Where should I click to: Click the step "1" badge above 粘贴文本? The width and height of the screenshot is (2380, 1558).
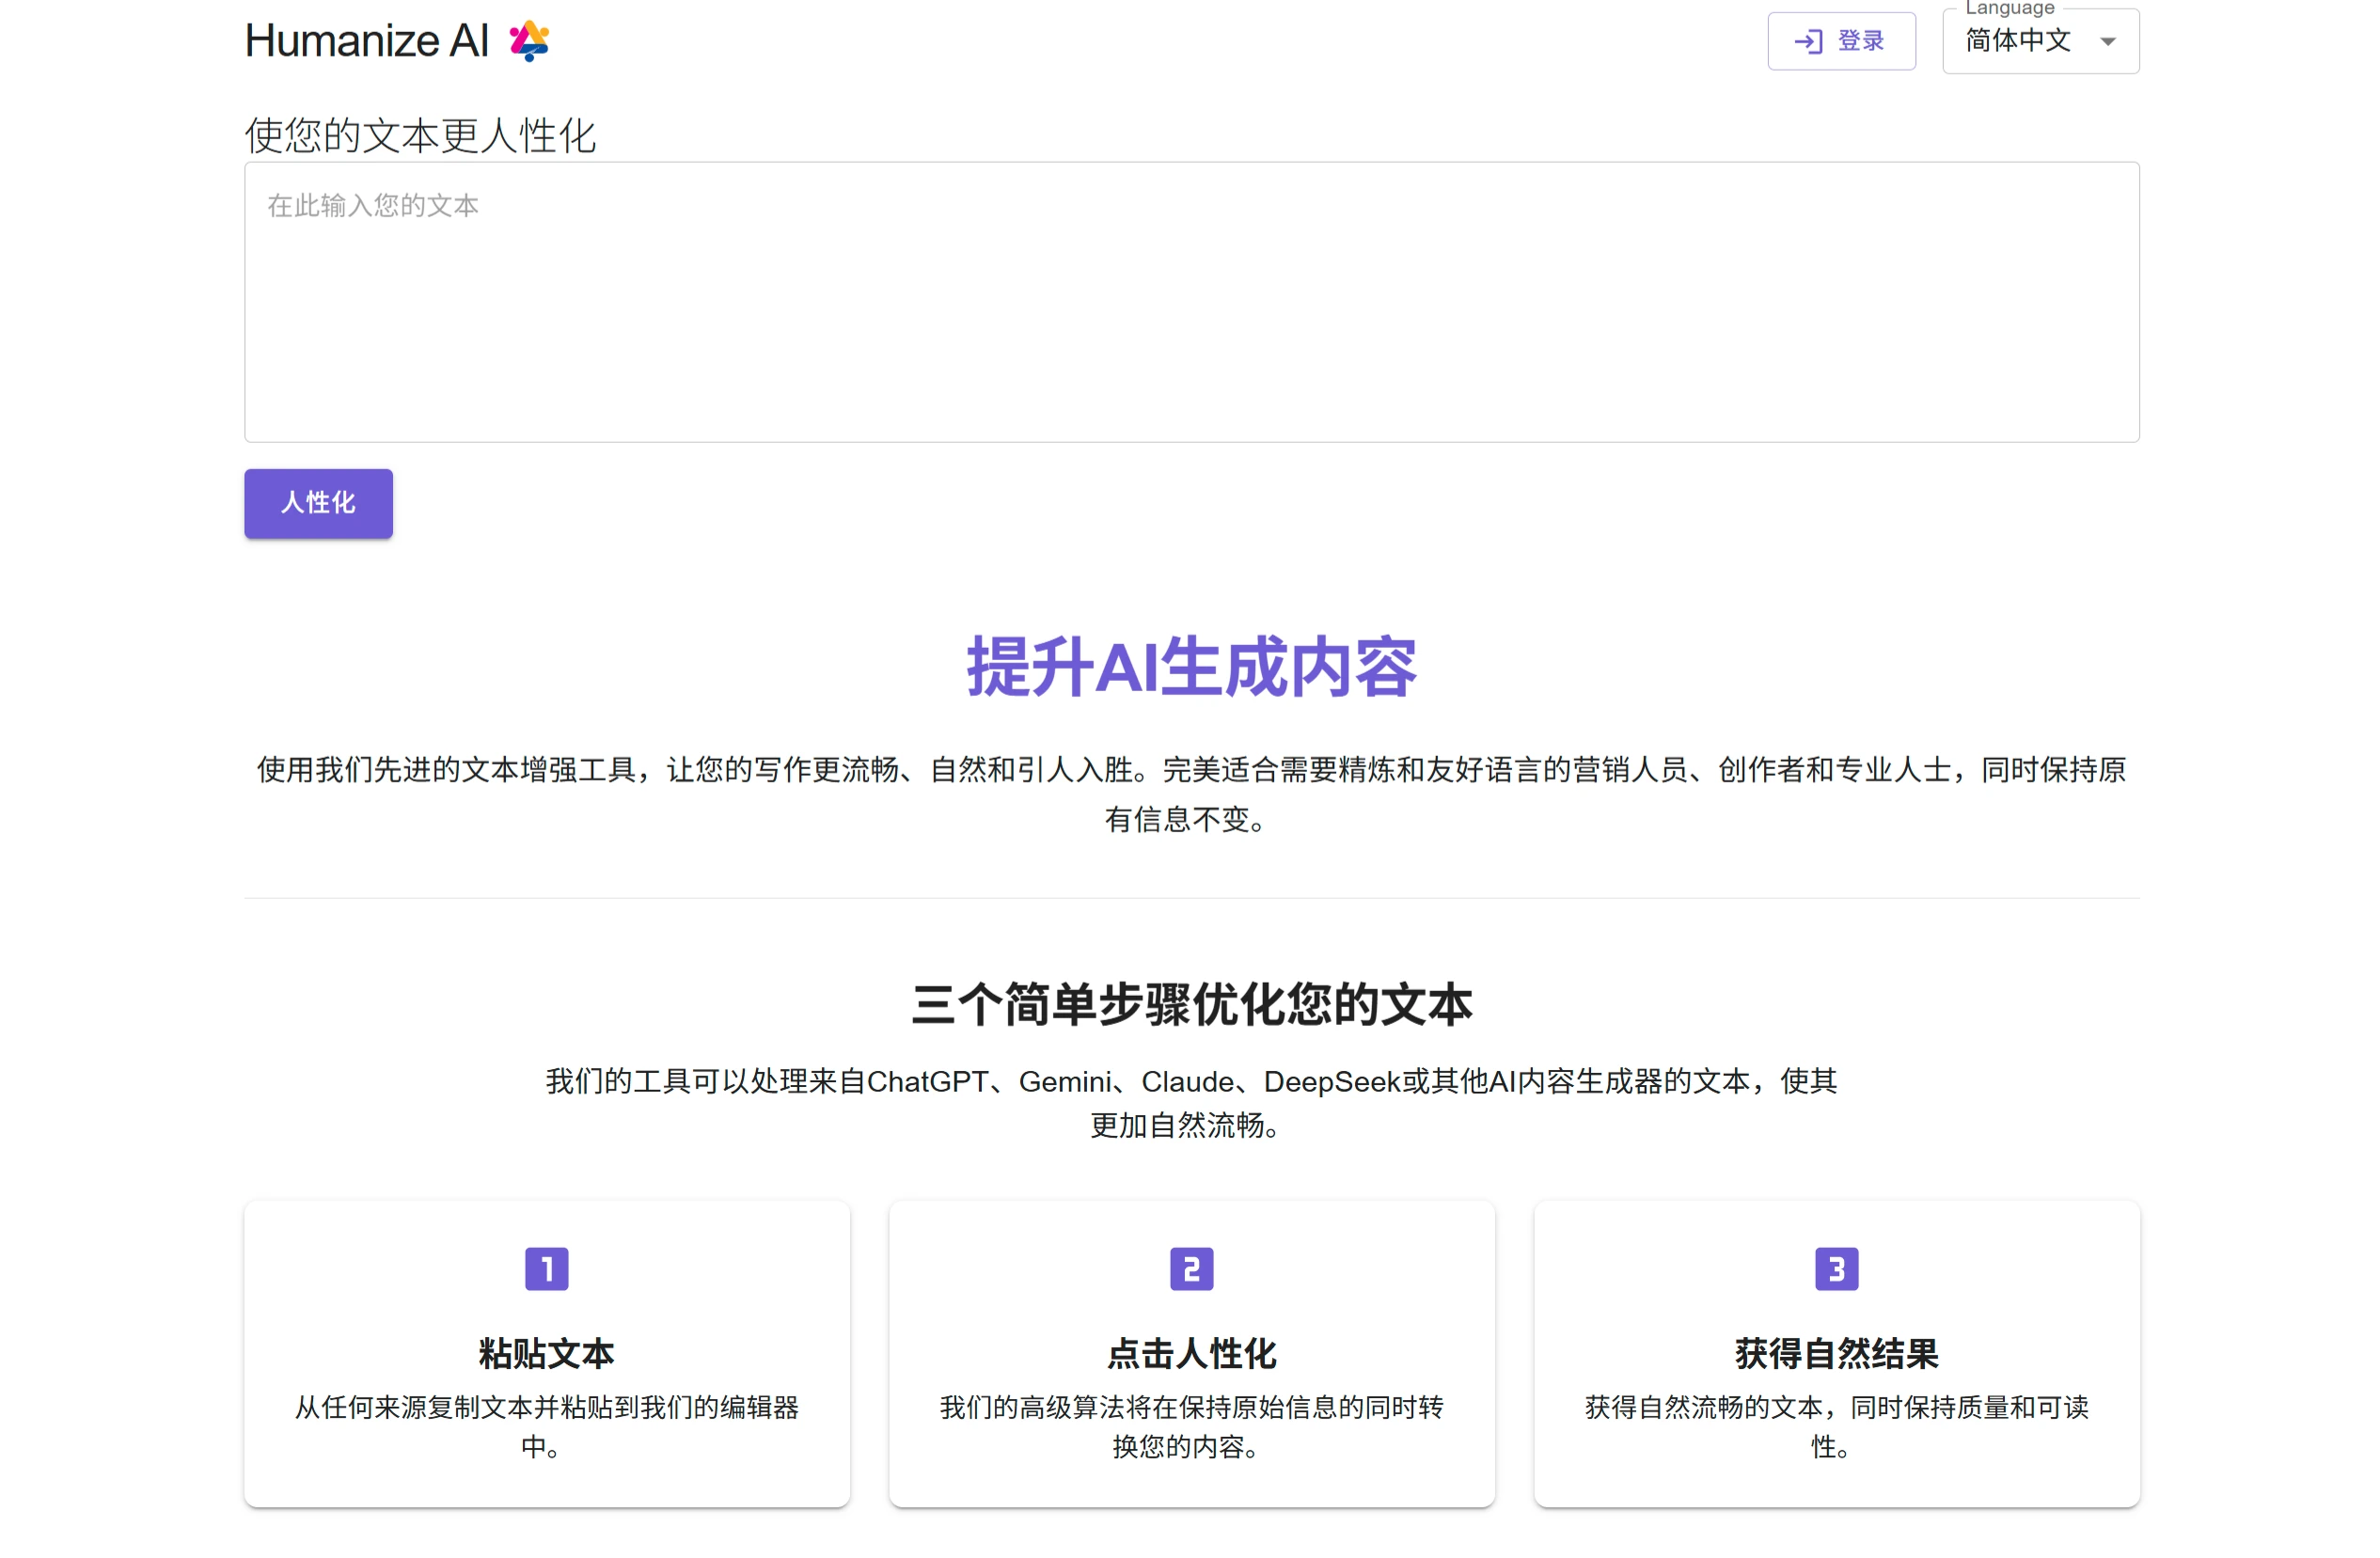point(546,1268)
